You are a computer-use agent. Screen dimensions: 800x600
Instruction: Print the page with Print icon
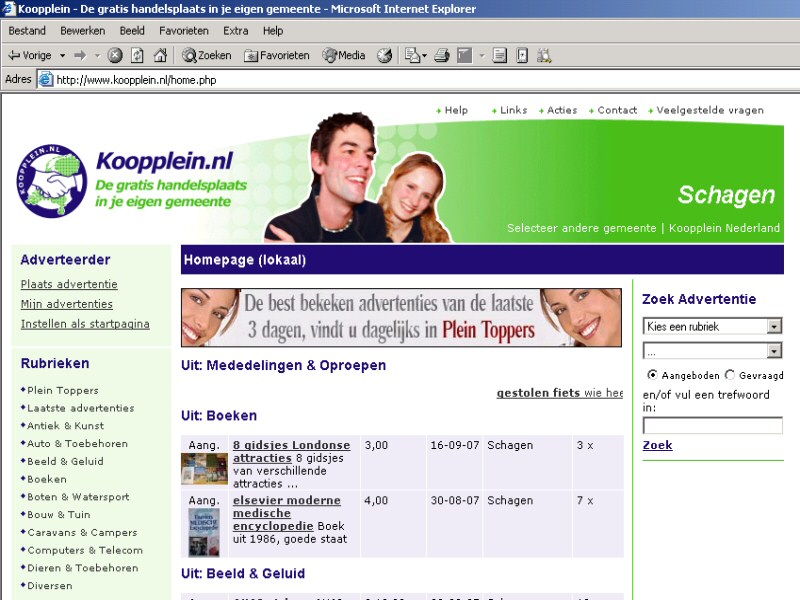442,55
